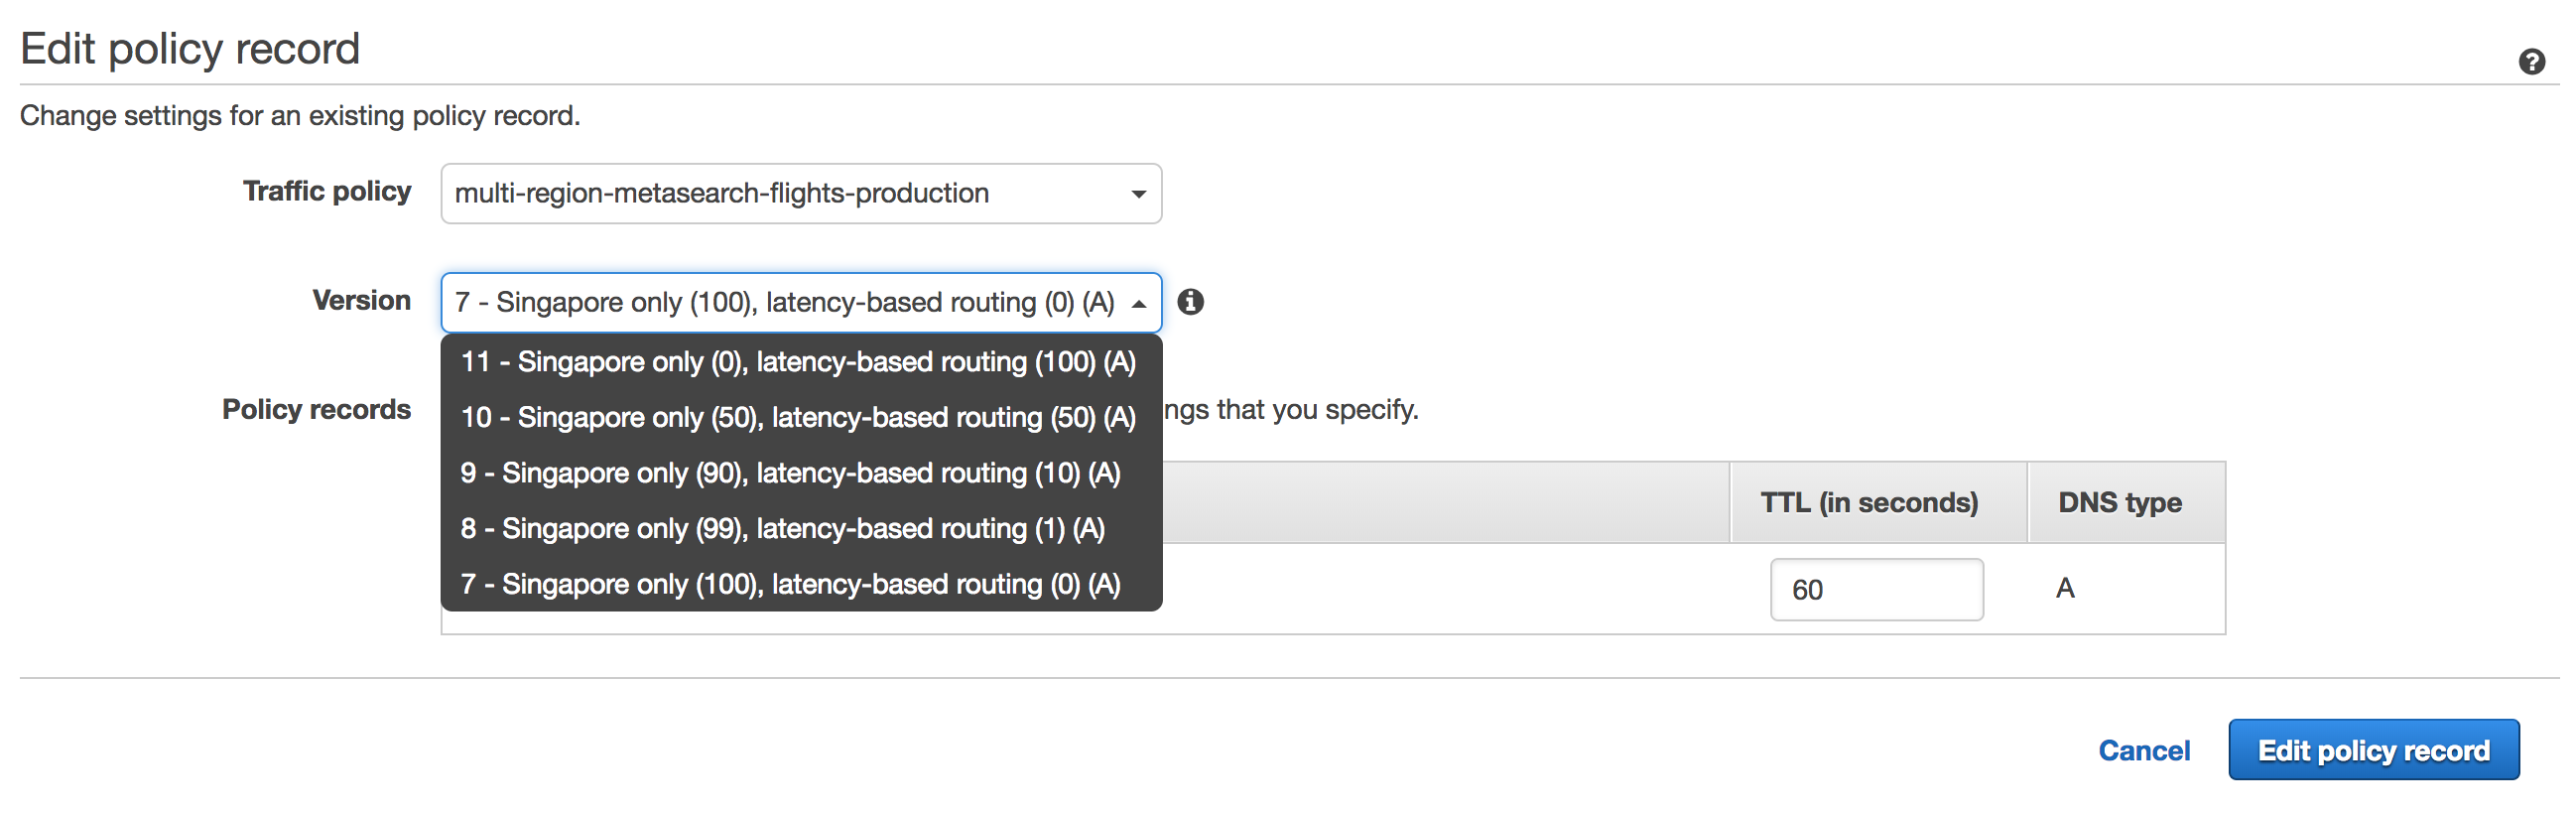Click the Cancel link
Screen dimensions: 2576x816
(2143, 750)
